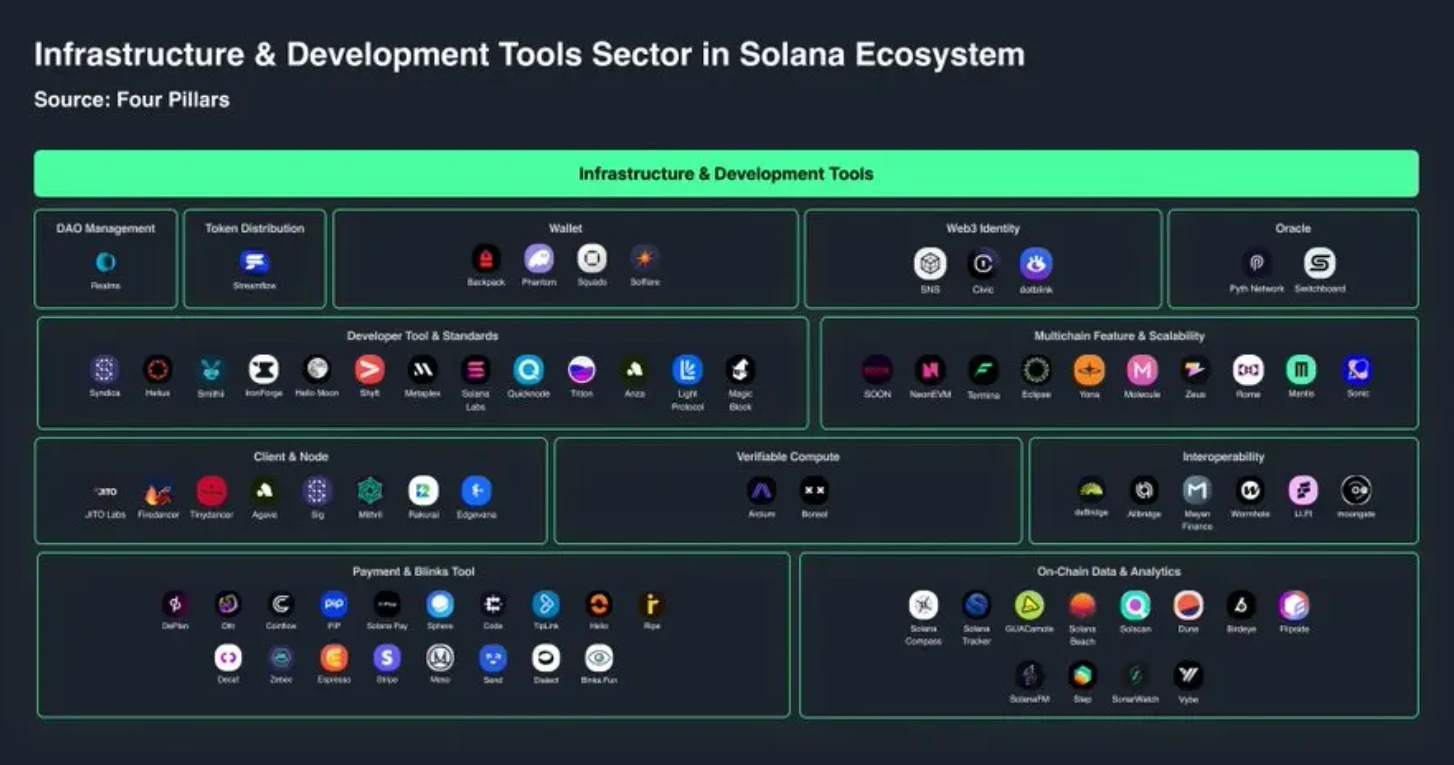Image resolution: width=1454 pixels, height=765 pixels.
Task: Click the Civic icon
Action: 983,264
